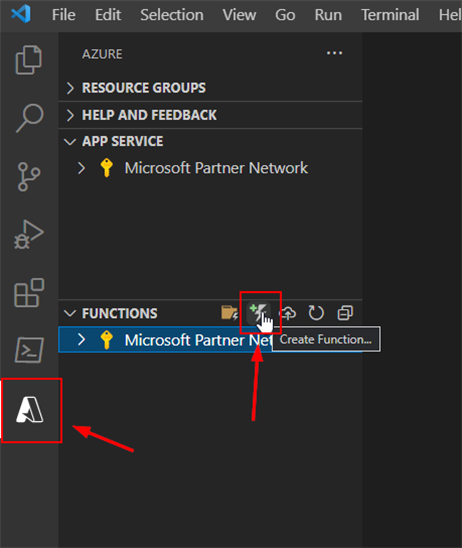This screenshot has height=548, width=462.
Task: Click the Create Function lightning icon
Action: [x=259, y=312]
